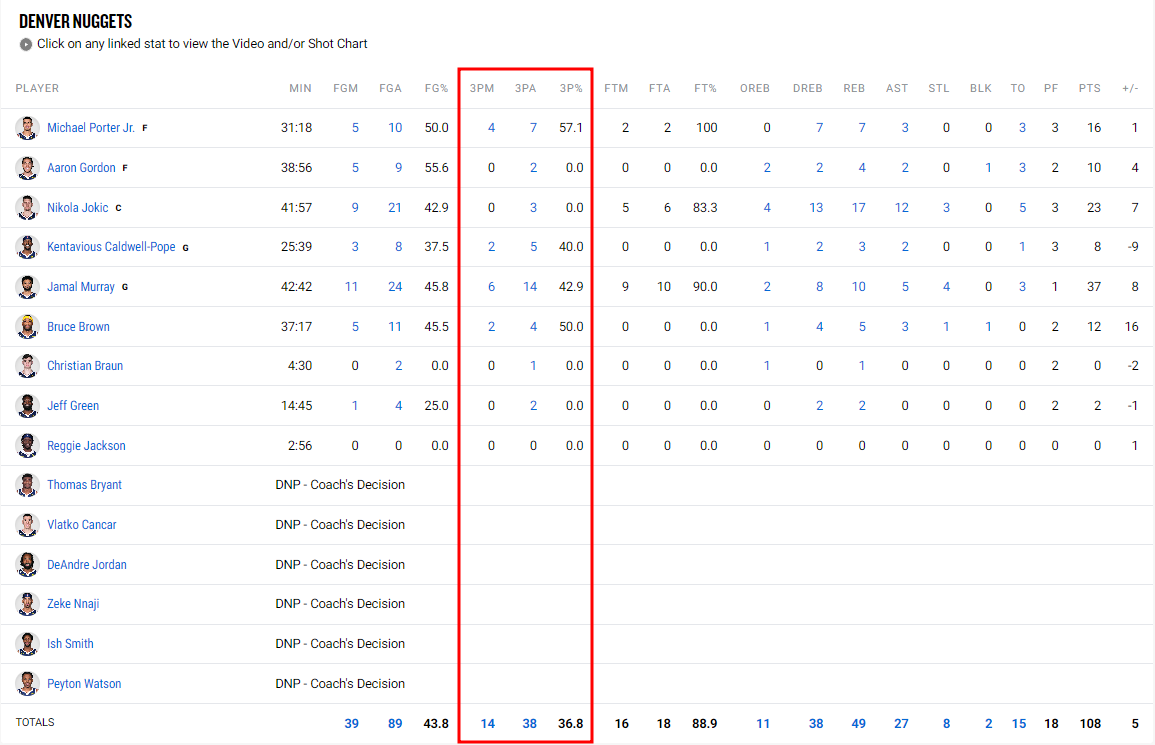The width and height of the screenshot is (1155, 745).
Task: View Nikola Jokic's 12 assists video
Action: point(902,208)
